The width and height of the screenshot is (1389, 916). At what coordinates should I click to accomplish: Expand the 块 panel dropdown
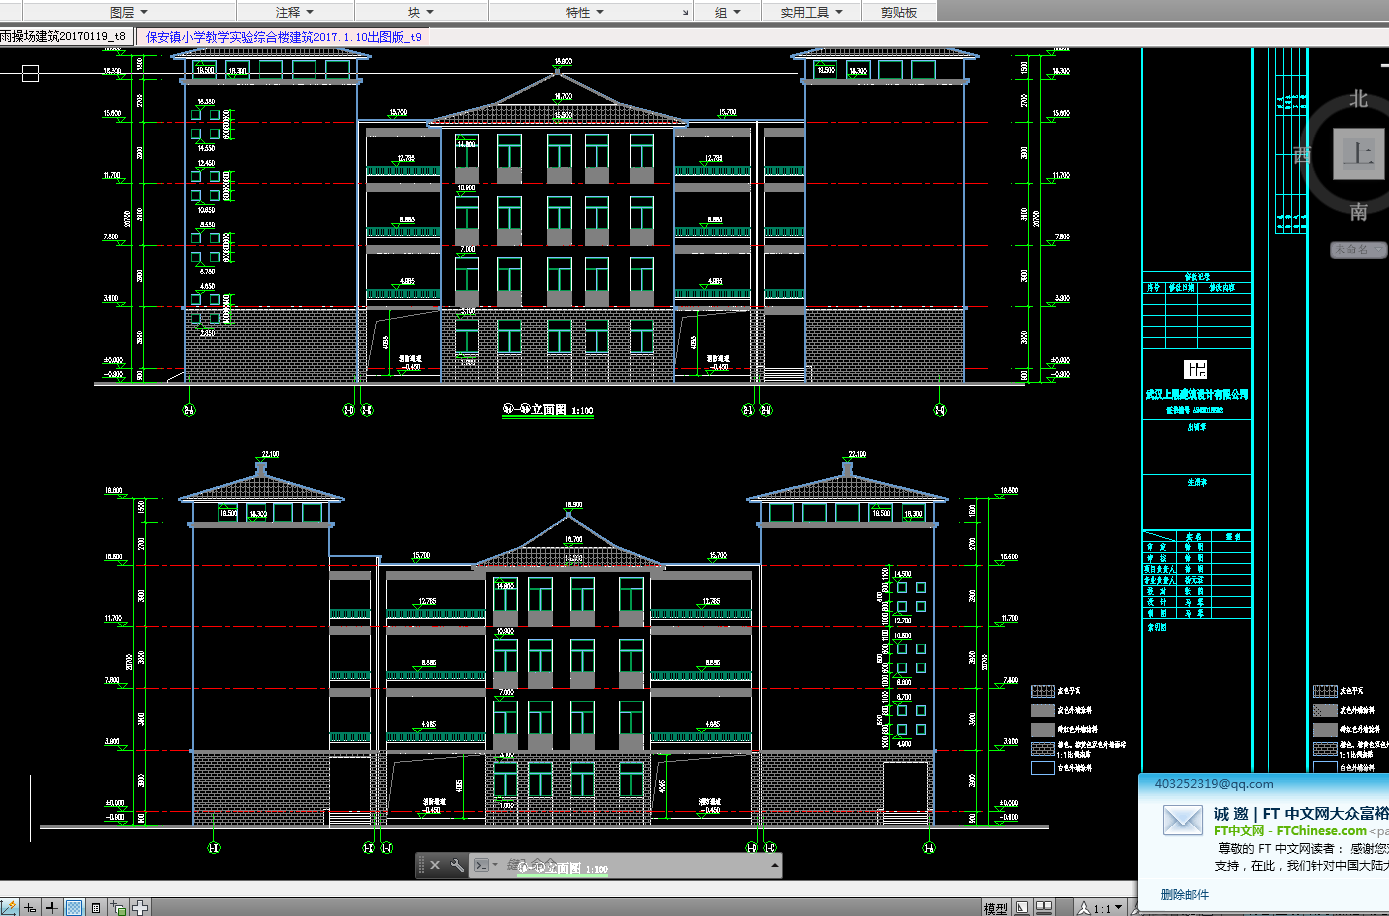click(421, 12)
